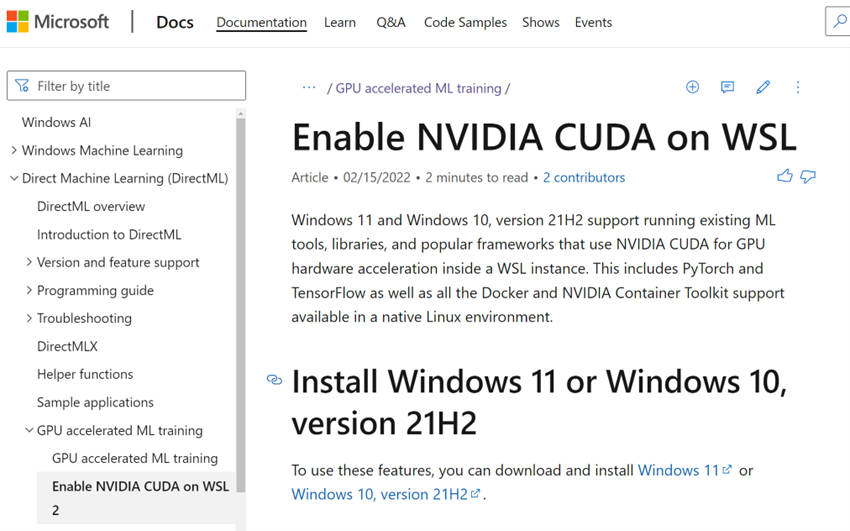Give the article a thumbs up

pos(784,176)
